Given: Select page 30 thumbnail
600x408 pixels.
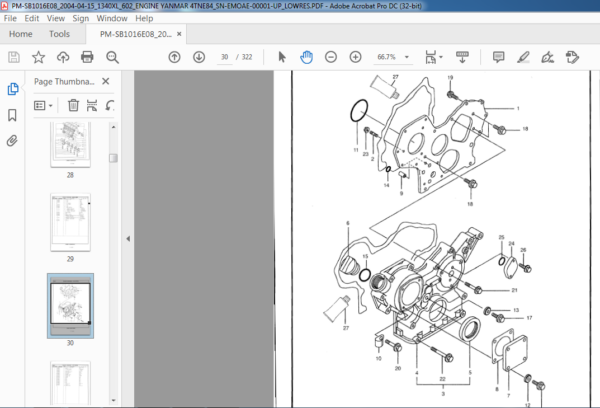Looking at the screenshot, I should pyautogui.click(x=70, y=305).
